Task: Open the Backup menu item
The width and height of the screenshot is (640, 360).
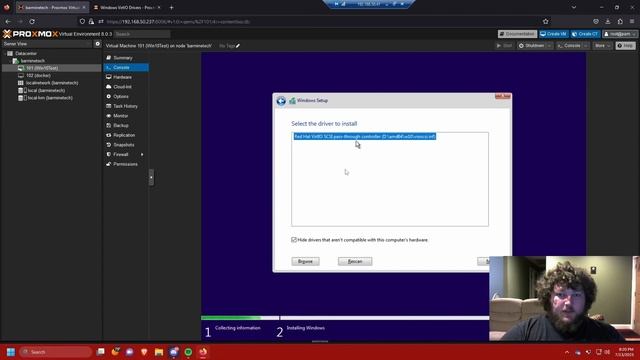Action: coord(126,126)
